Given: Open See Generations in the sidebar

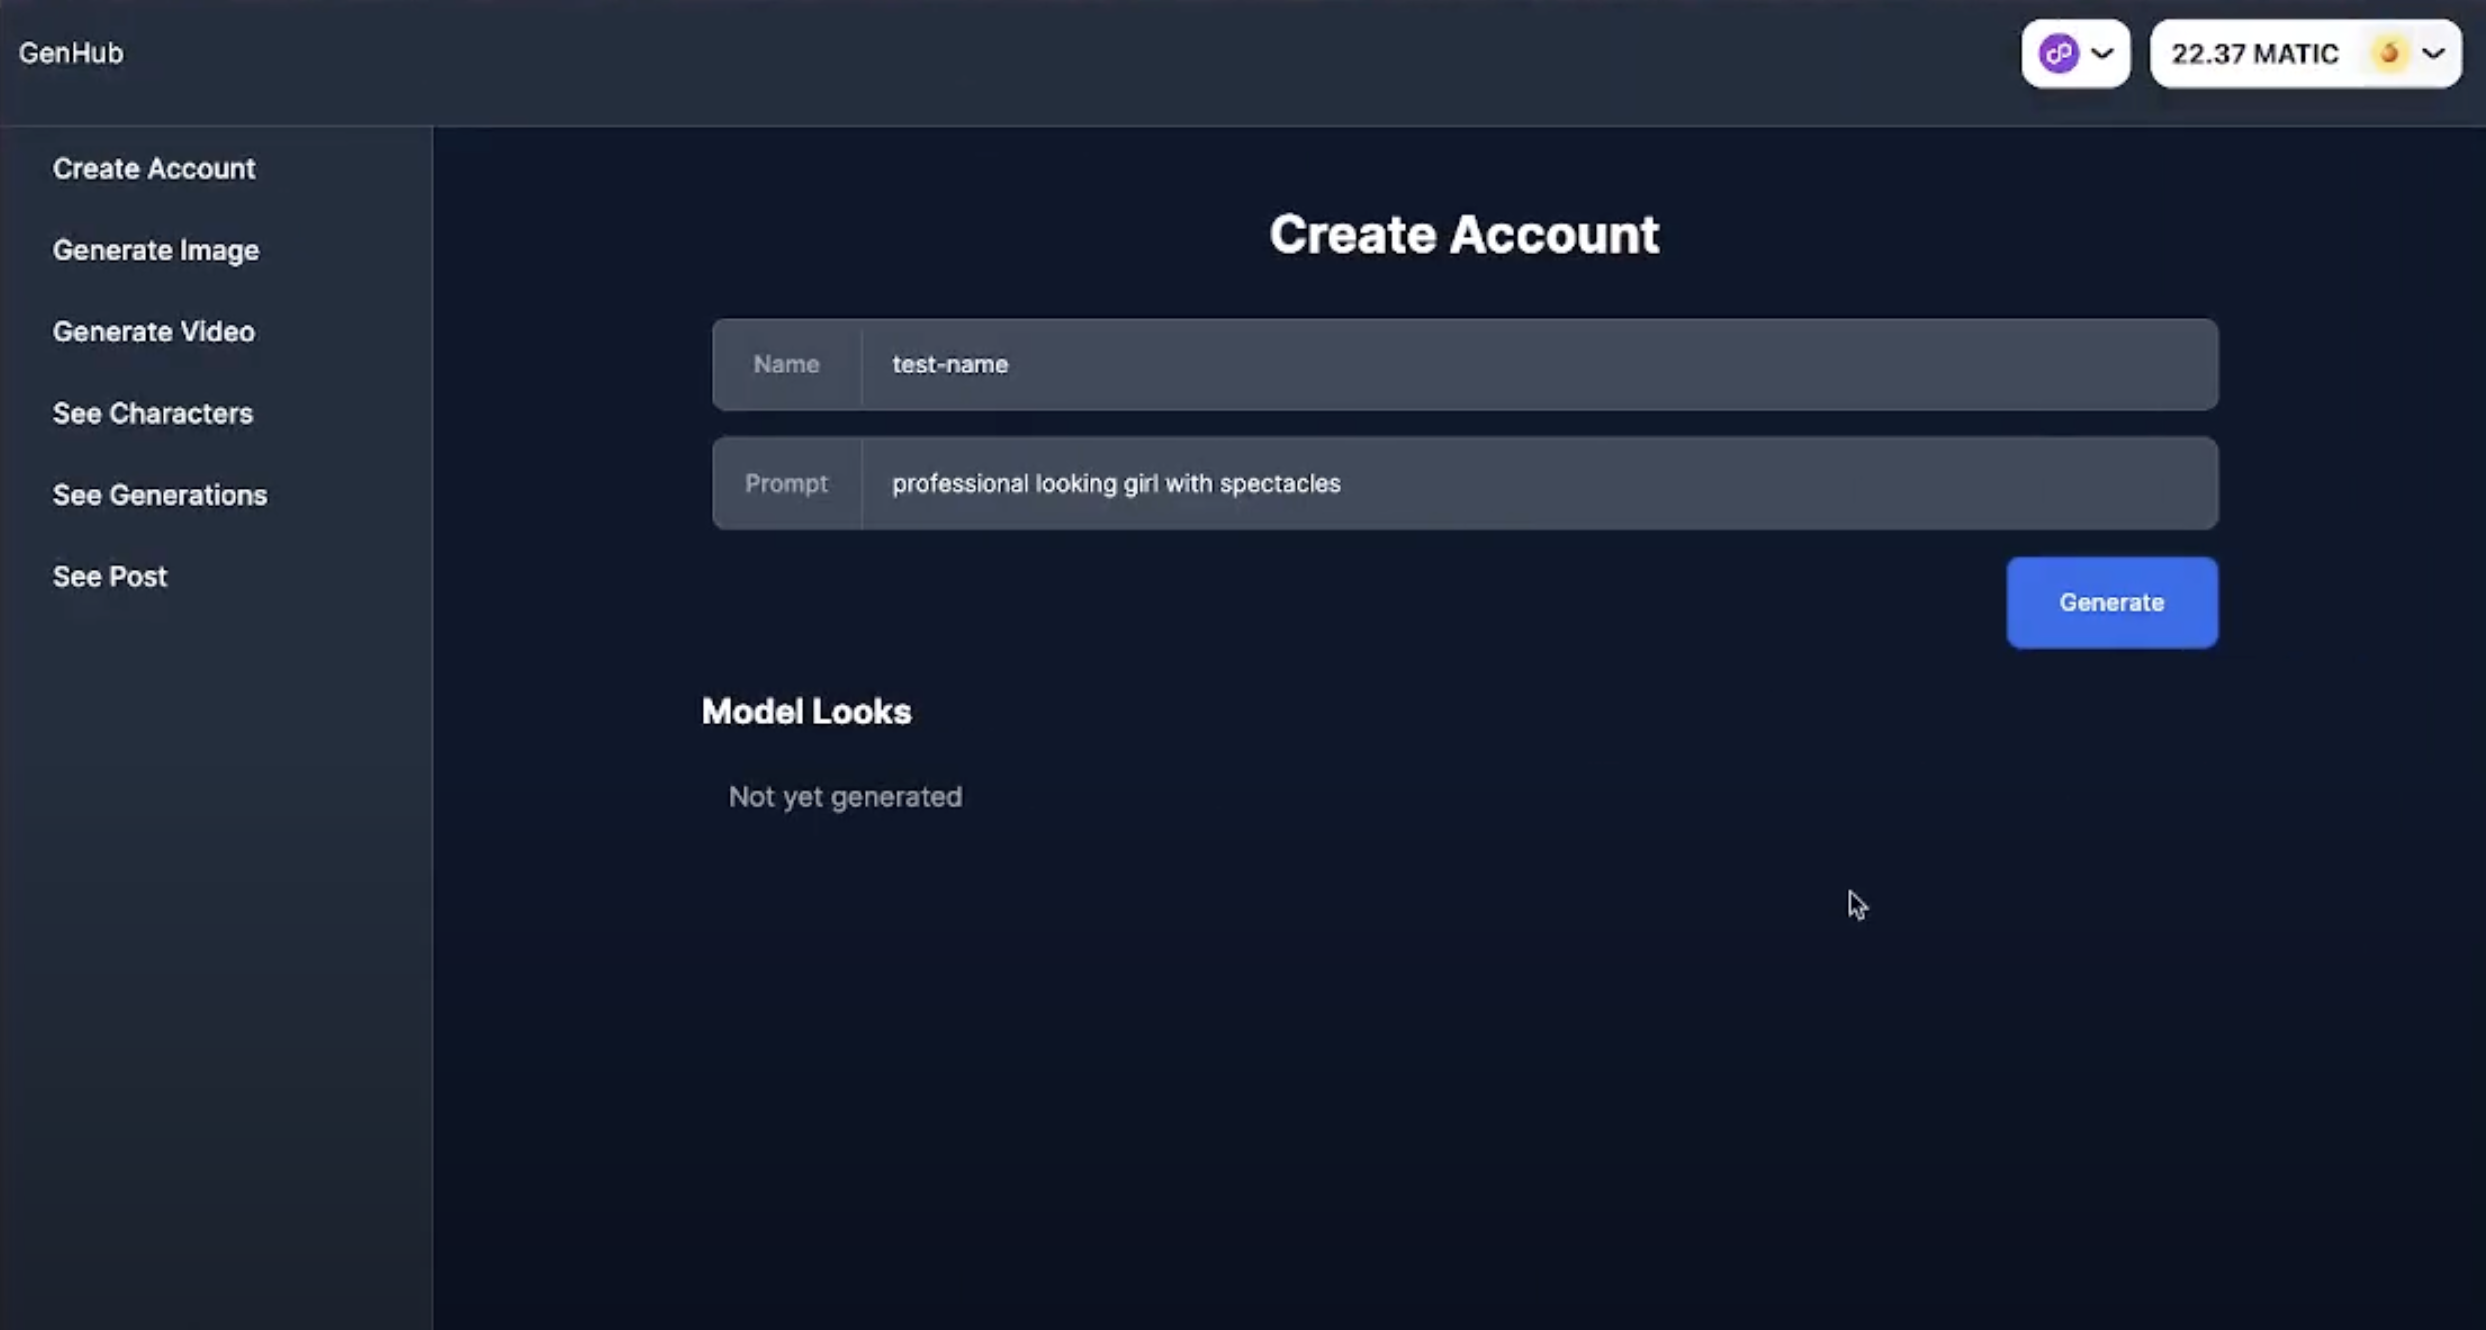Looking at the screenshot, I should point(160,495).
